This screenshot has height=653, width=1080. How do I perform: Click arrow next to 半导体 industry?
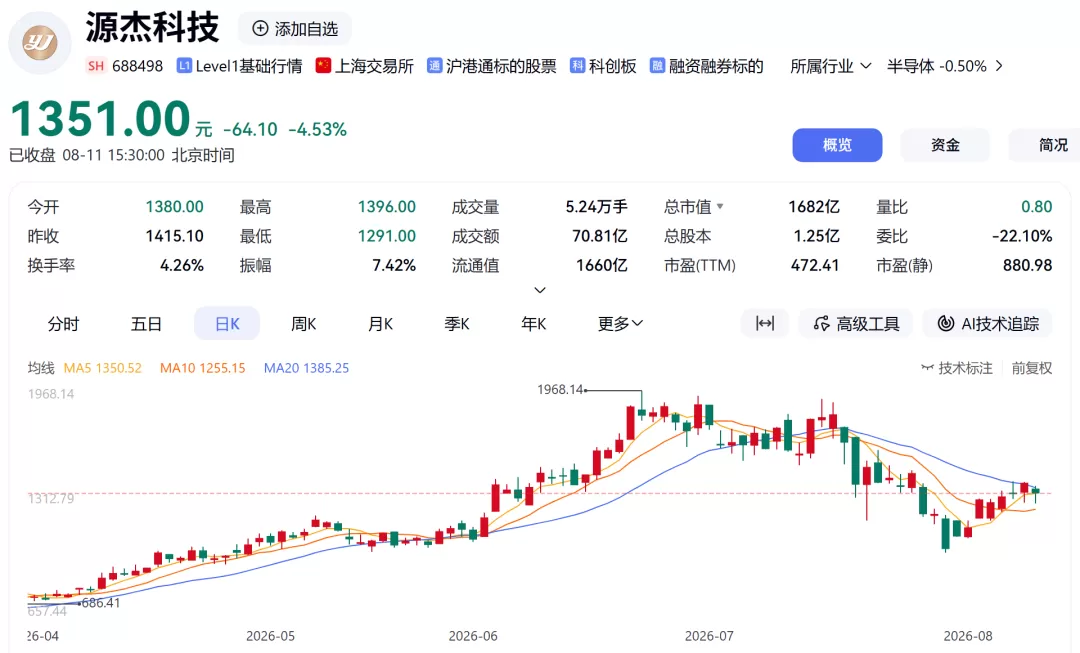point(999,66)
